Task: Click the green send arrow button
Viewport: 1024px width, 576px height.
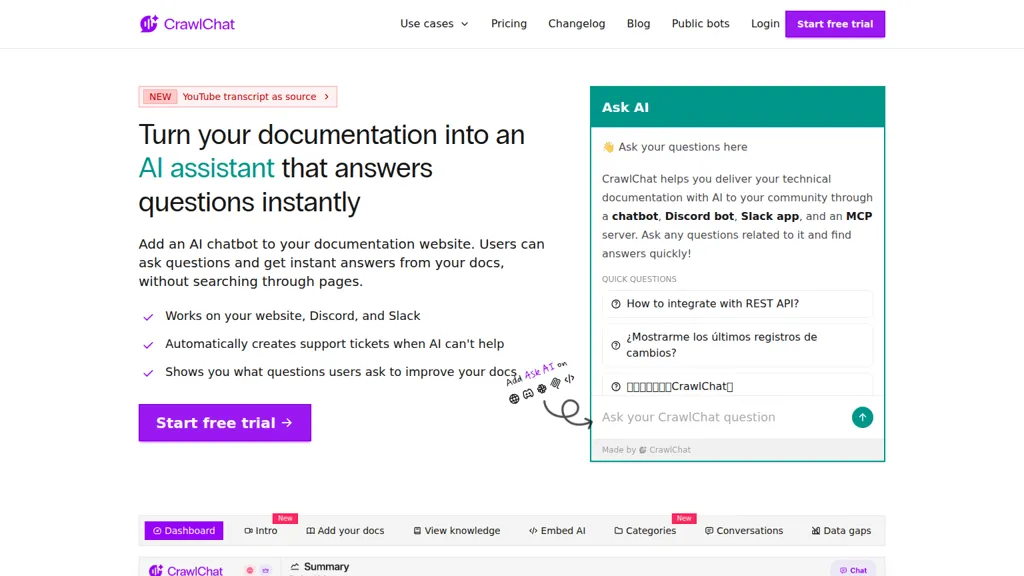Action: coord(862,417)
